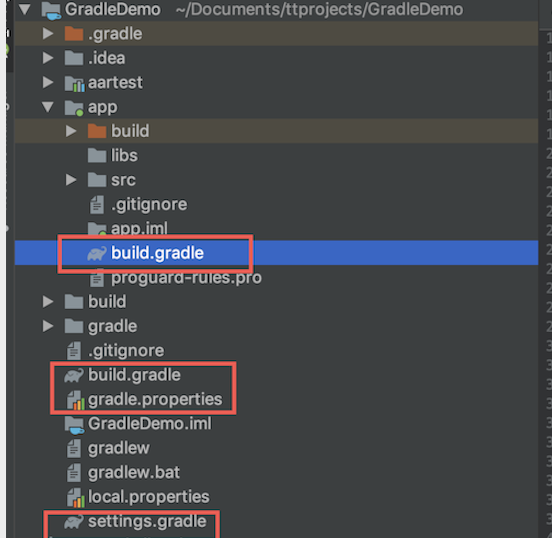Click the orange .gradle folder icon
The width and height of the screenshot is (552, 538).
click(74, 34)
